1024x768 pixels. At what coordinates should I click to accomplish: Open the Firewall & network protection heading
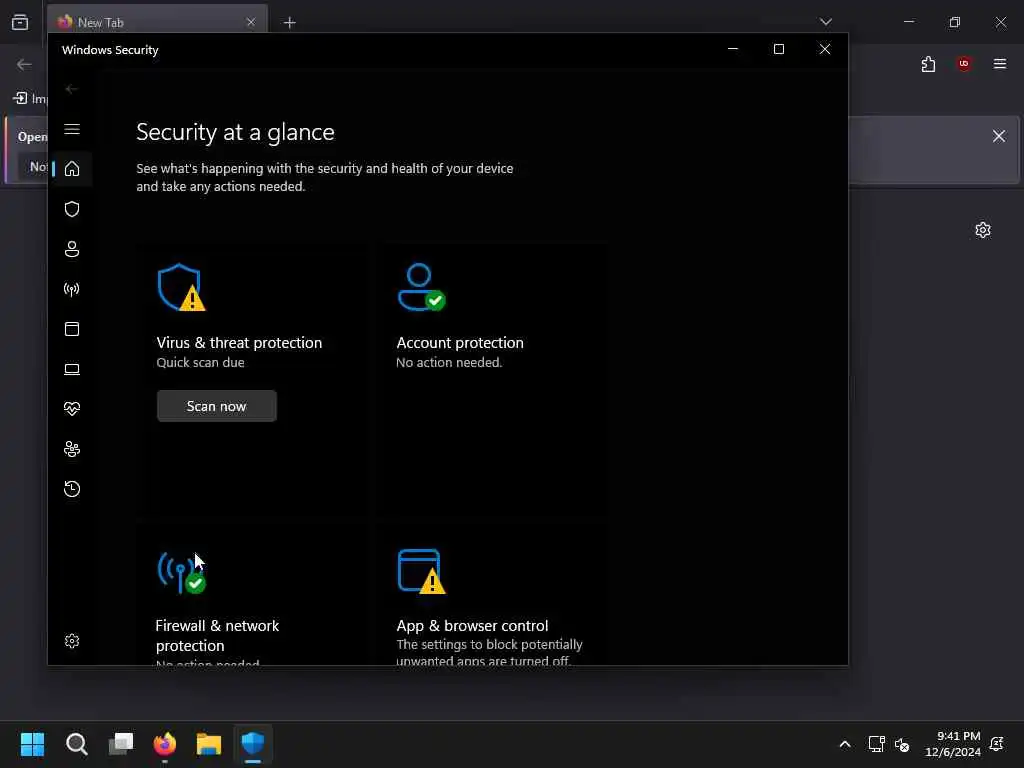coord(217,635)
